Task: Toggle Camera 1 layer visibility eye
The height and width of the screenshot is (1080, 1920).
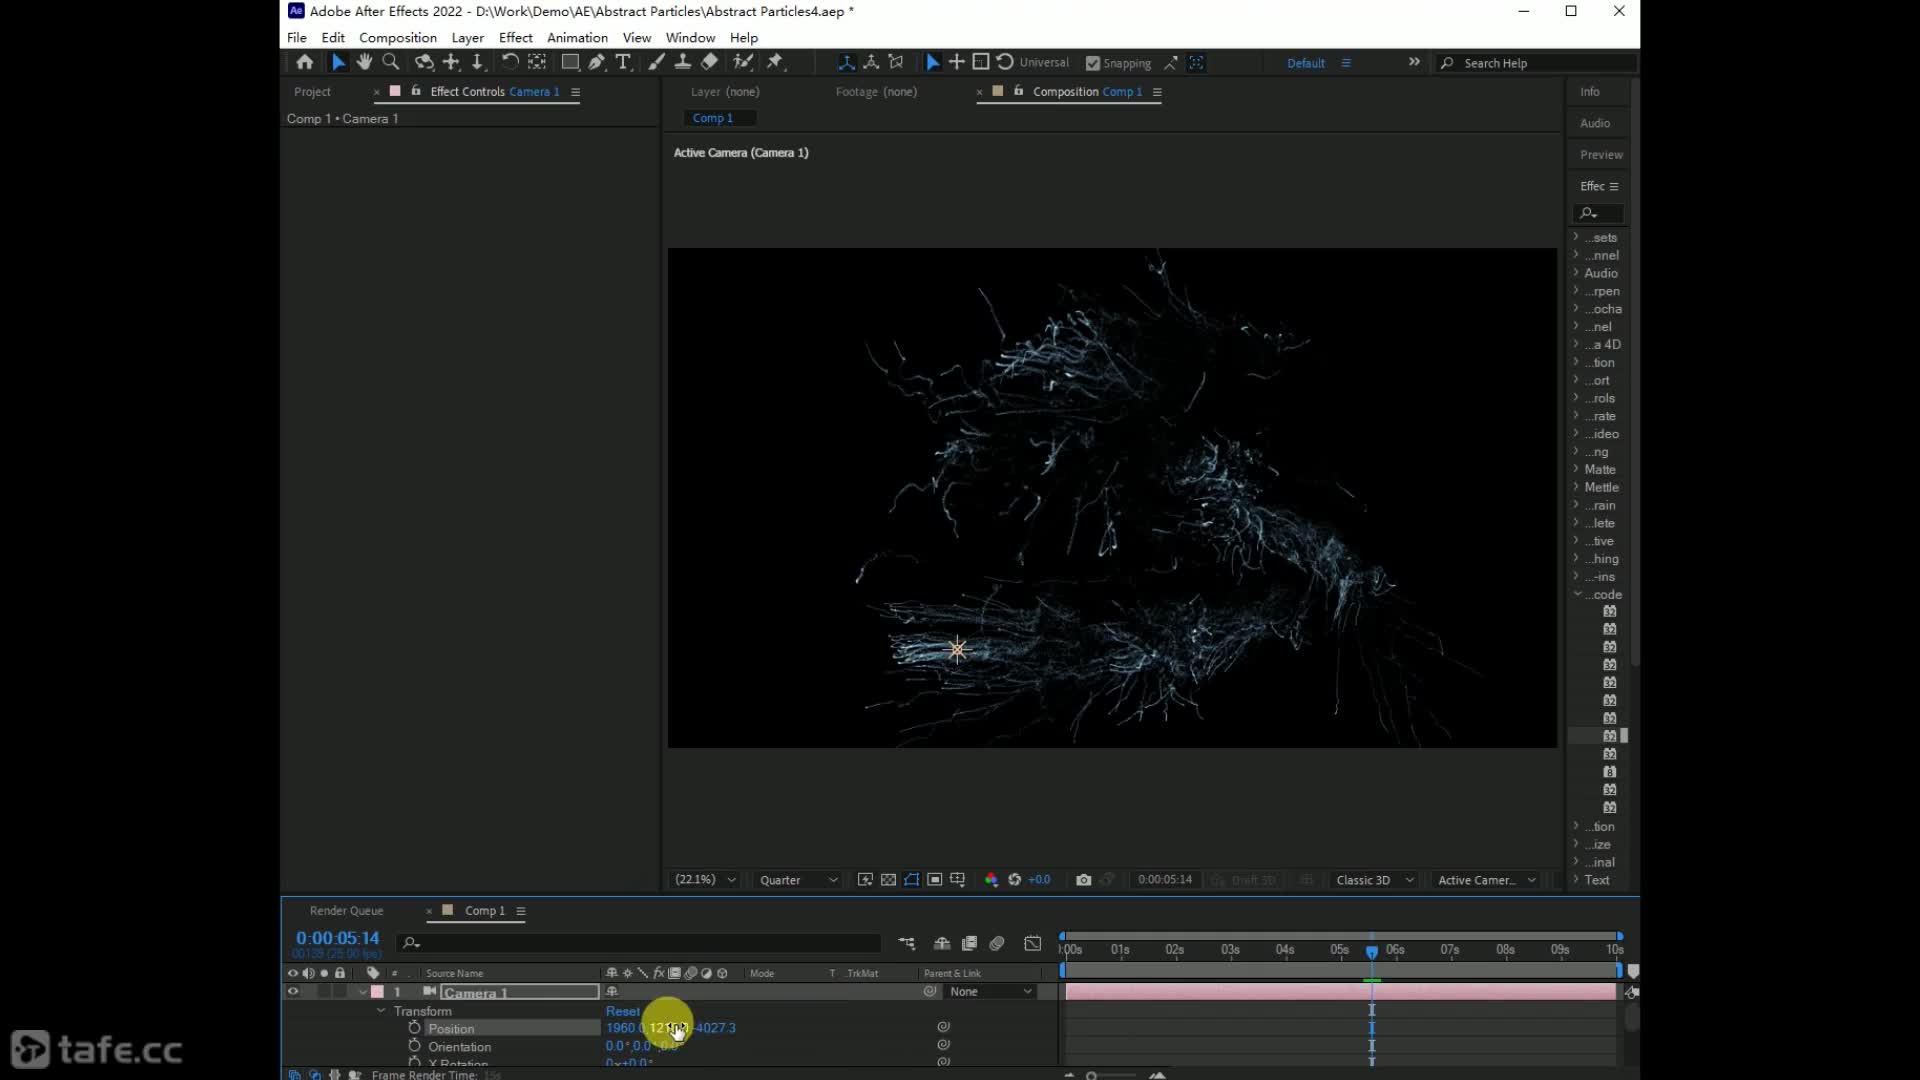Action: (293, 992)
